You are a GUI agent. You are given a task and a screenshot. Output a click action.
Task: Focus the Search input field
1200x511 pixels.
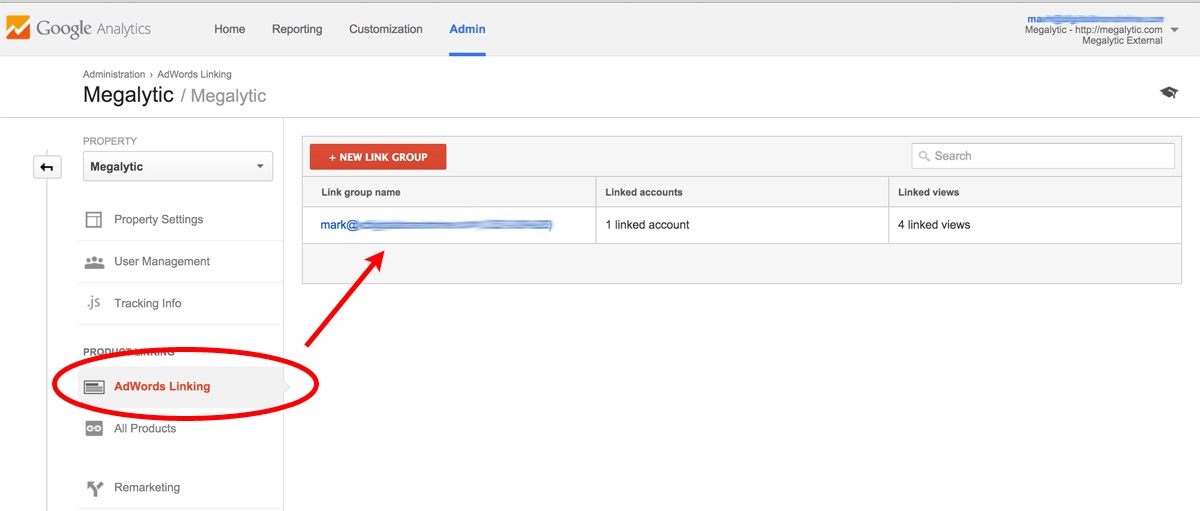1050,156
